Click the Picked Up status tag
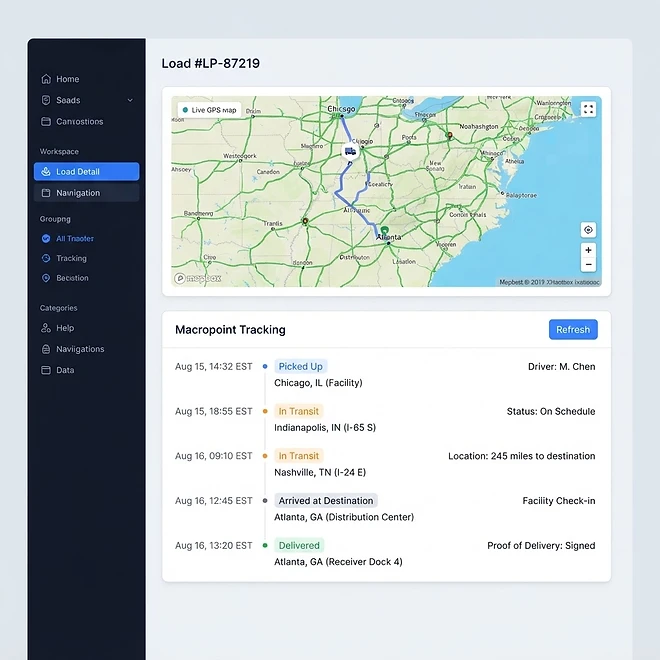Screen dimensions: 660x660 tap(301, 367)
